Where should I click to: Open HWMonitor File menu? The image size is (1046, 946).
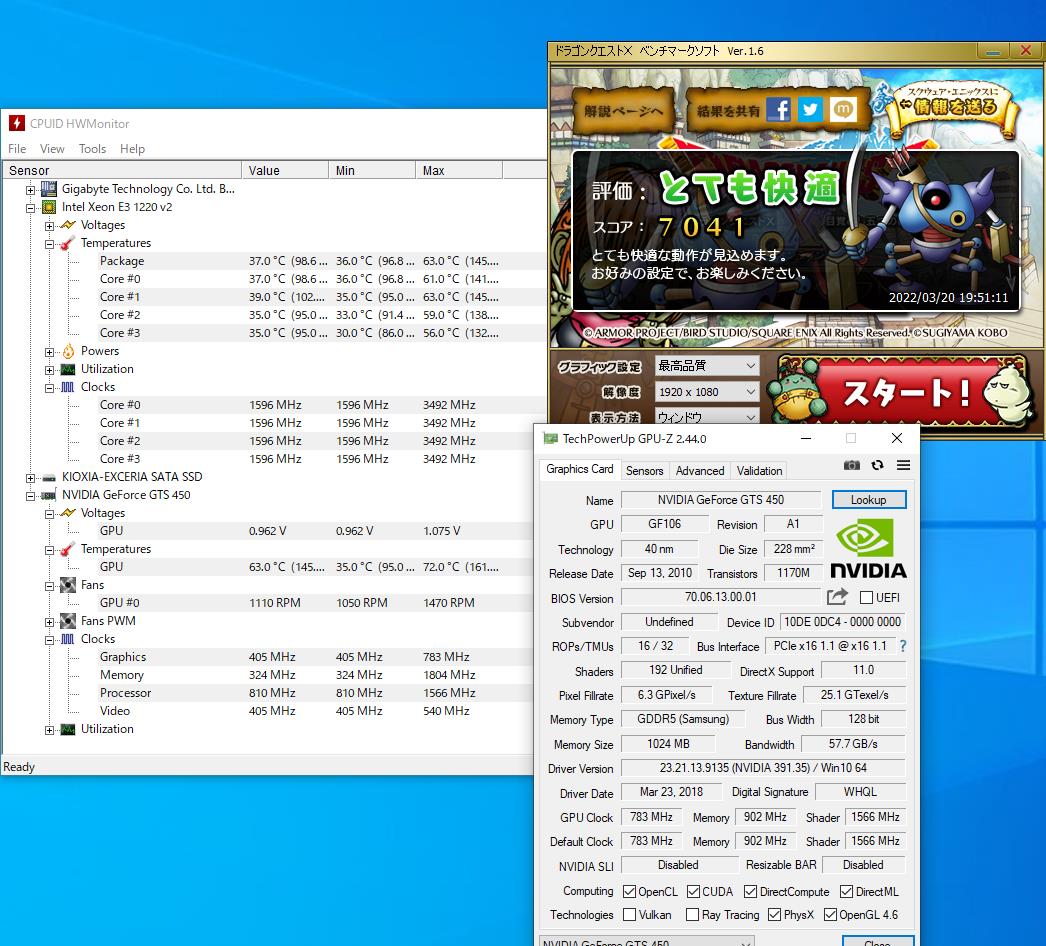tap(17, 149)
